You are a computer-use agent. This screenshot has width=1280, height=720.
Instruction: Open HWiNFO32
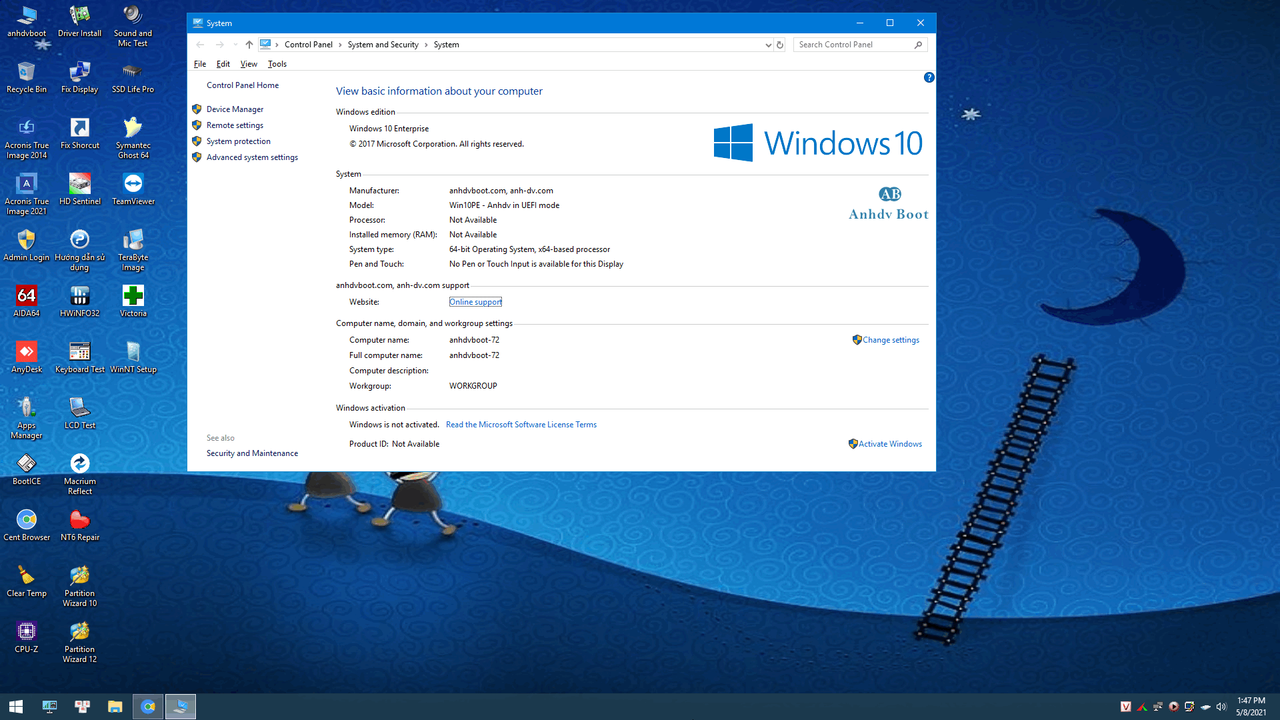(80, 302)
